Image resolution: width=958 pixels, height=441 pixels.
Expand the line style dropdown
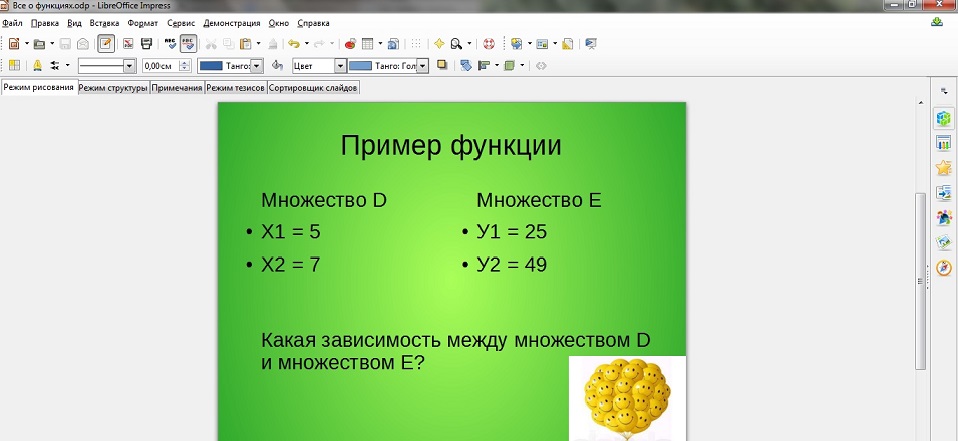129,66
